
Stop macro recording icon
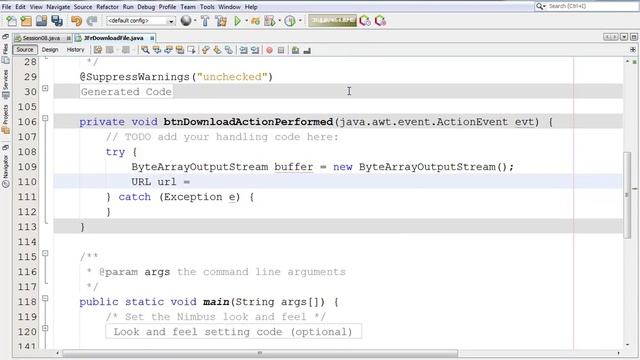tap(281, 50)
